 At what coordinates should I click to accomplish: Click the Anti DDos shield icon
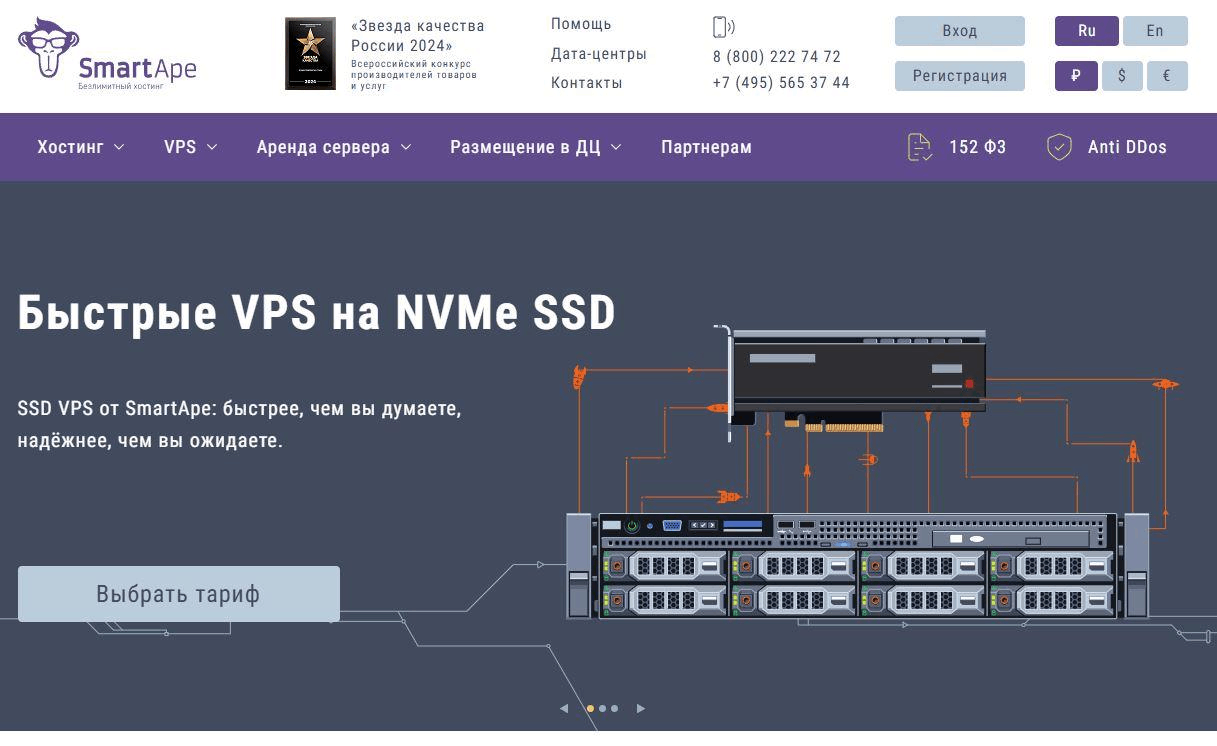click(x=1059, y=147)
